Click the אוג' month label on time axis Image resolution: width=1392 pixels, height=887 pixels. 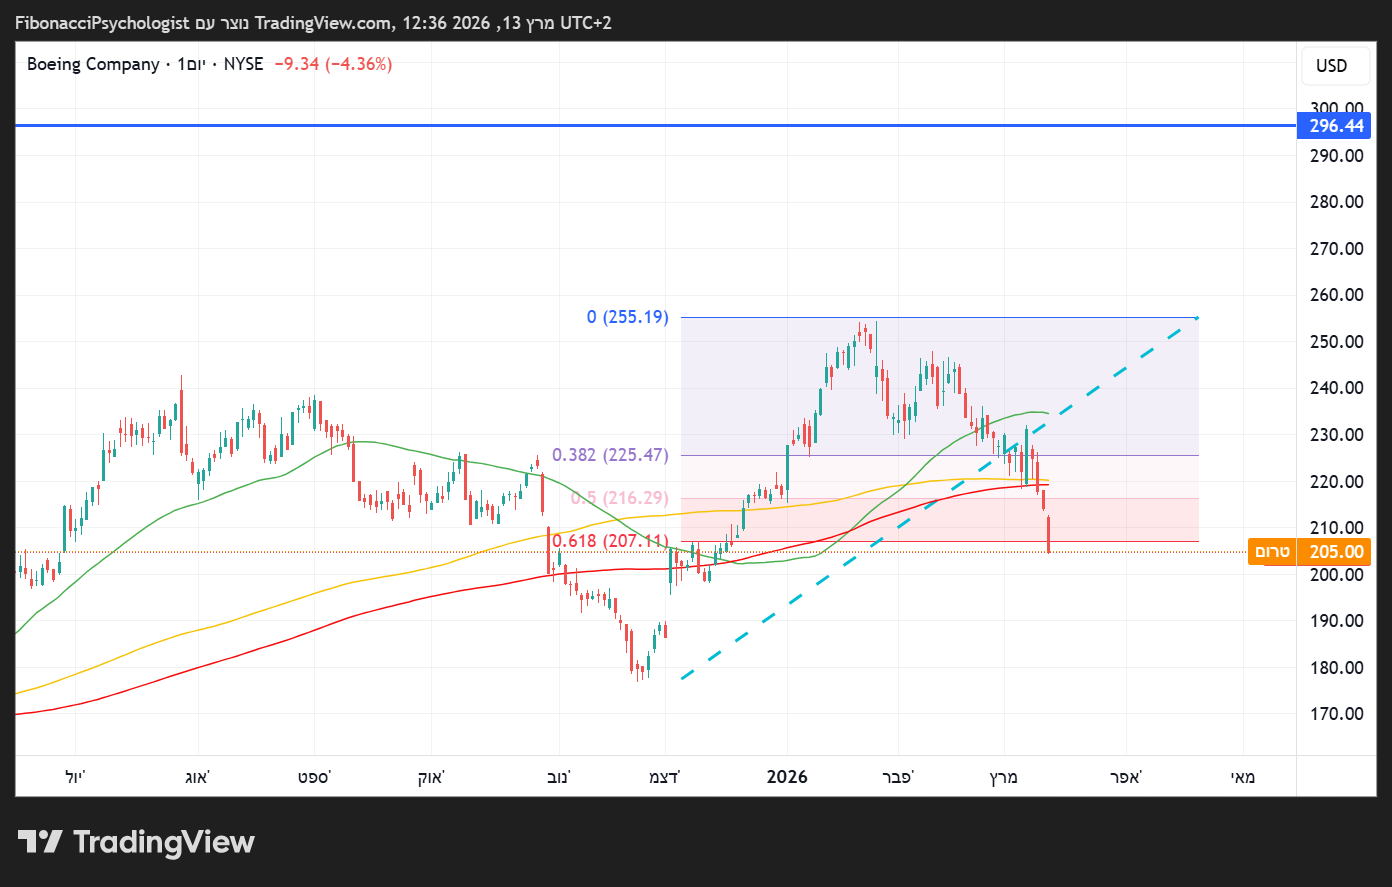[x=197, y=777]
